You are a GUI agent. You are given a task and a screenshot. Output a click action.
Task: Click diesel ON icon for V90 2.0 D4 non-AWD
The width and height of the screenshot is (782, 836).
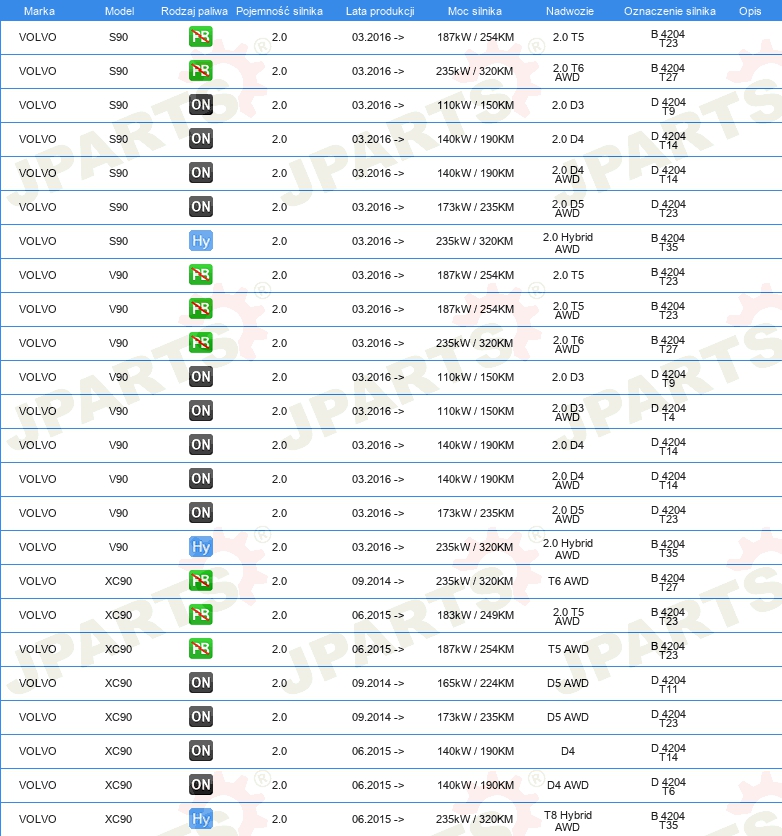coord(200,445)
